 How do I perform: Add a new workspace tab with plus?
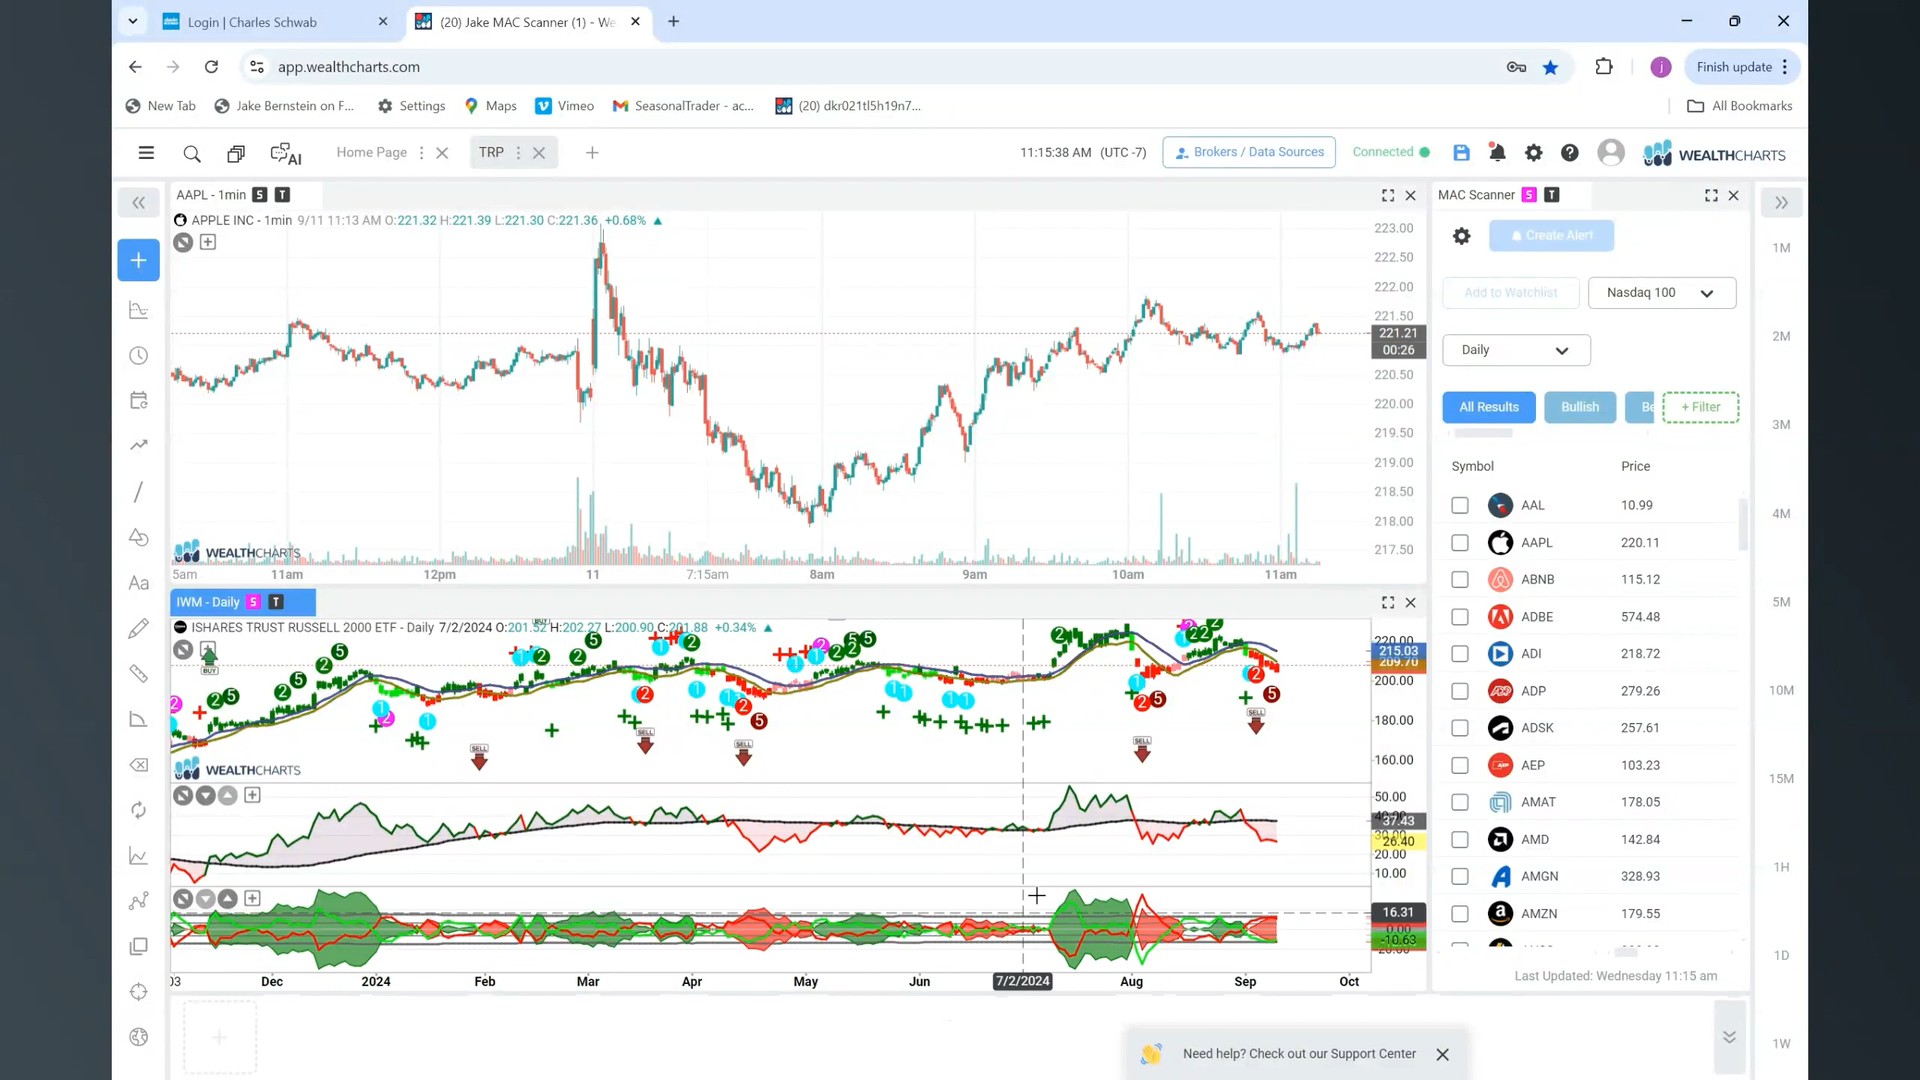click(592, 153)
